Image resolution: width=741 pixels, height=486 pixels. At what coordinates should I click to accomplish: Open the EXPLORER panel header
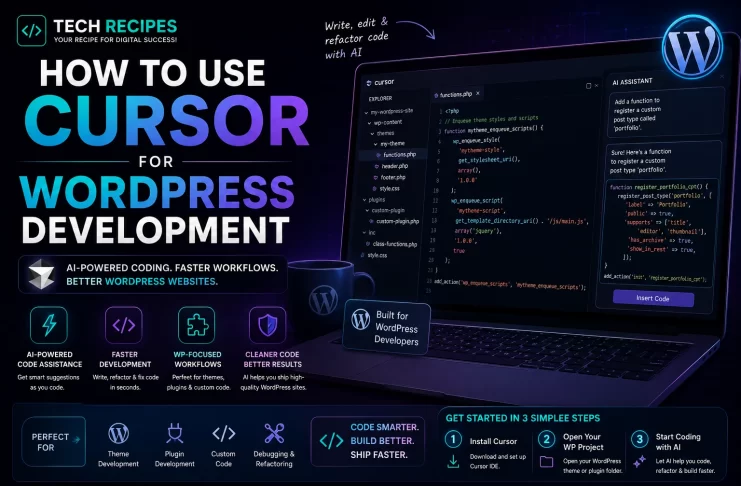(380, 99)
